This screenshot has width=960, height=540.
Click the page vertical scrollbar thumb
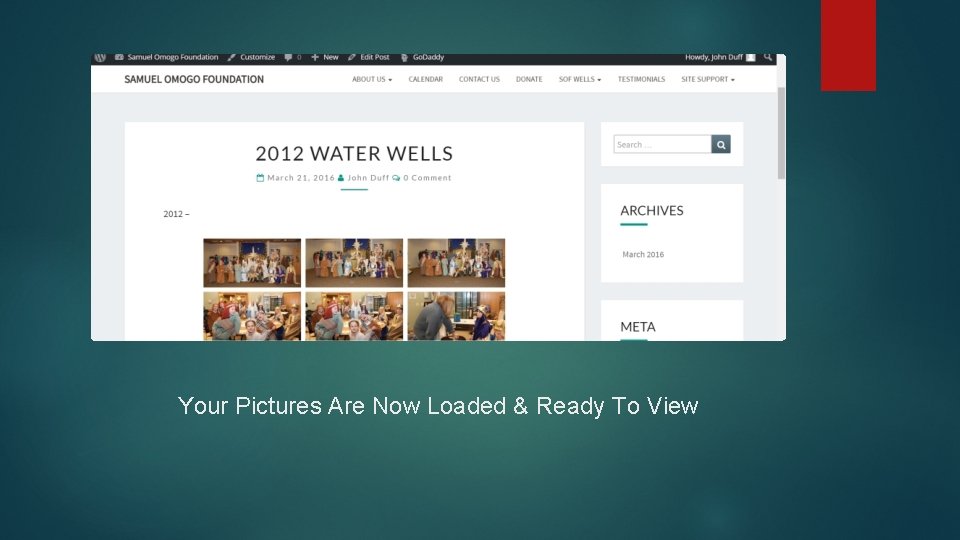pyautogui.click(x=781, y=133)
